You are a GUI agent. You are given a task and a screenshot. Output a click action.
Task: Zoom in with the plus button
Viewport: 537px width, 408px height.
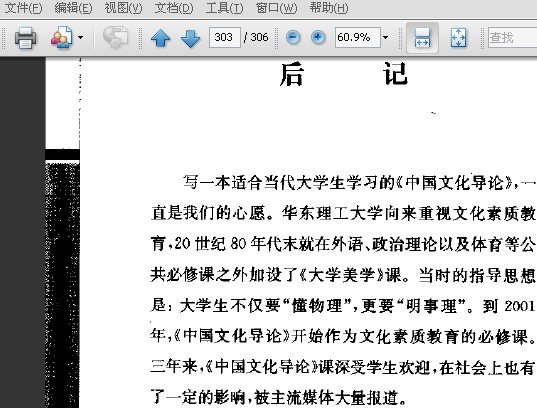coord(318,37)
